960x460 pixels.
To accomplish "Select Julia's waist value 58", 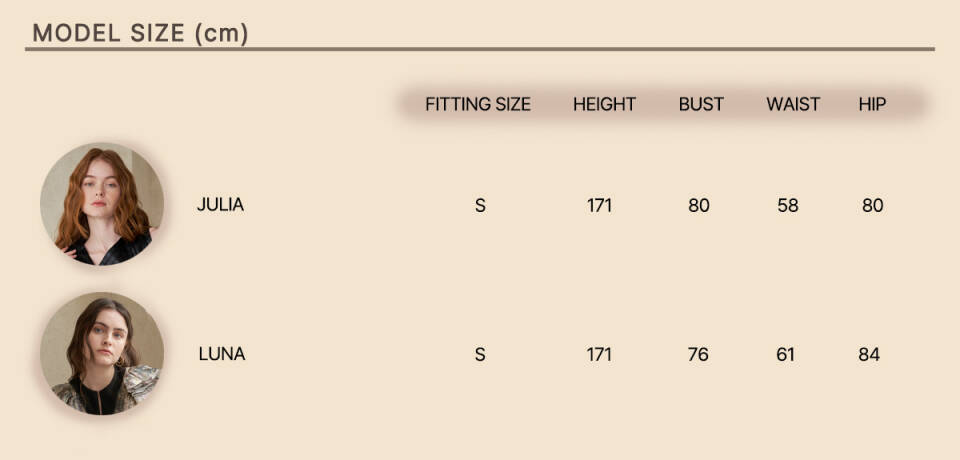I will pyautogui.click(x=788, y=206).
